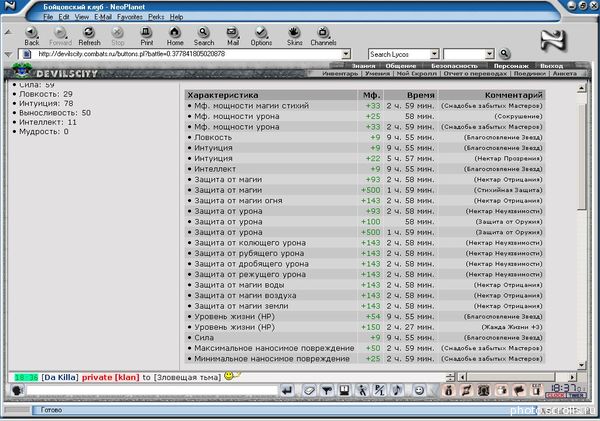Open the smiley picker icon

[419, 390]
